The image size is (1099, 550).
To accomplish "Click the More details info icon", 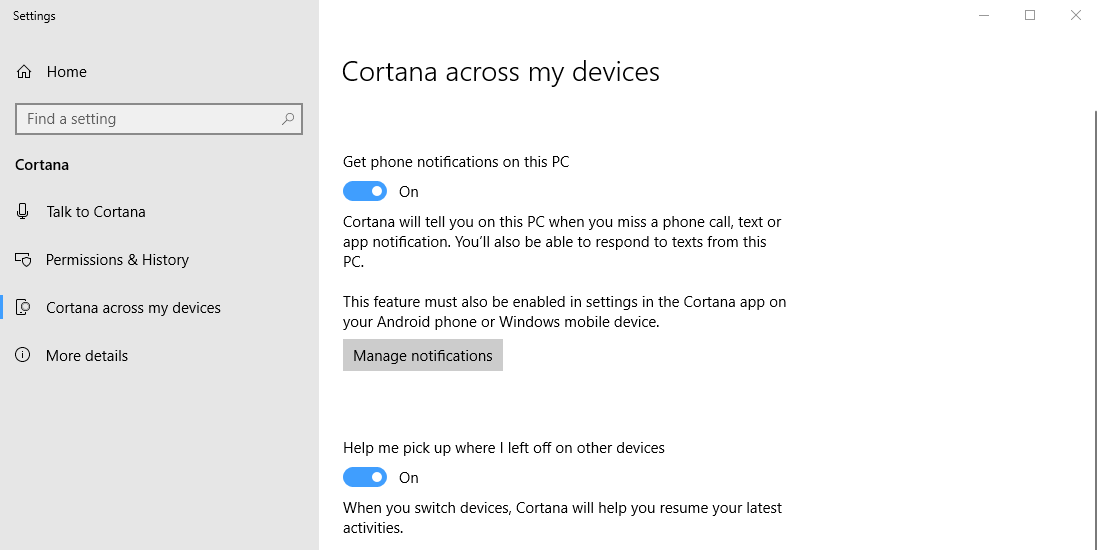I will point(23,355).
